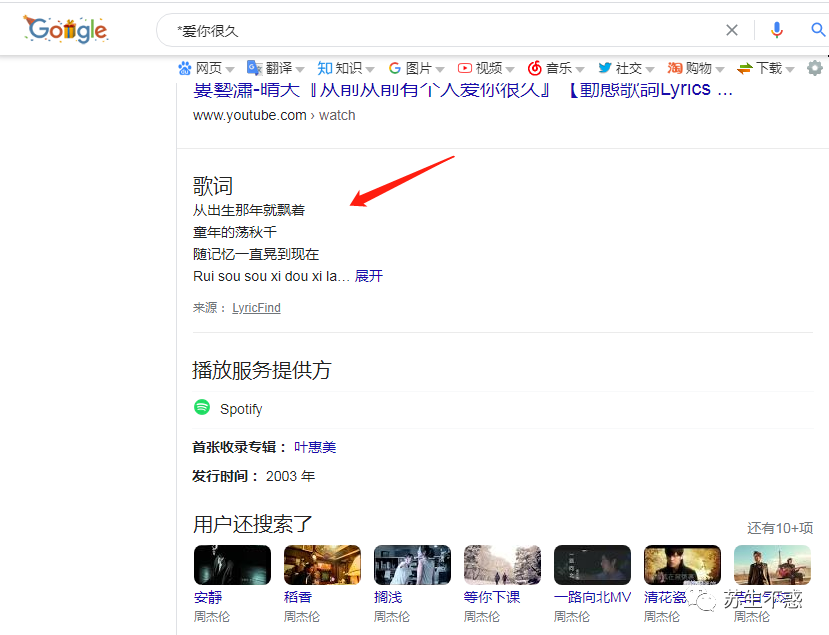Click the 搁浅 song title link

tap(388, 597)
